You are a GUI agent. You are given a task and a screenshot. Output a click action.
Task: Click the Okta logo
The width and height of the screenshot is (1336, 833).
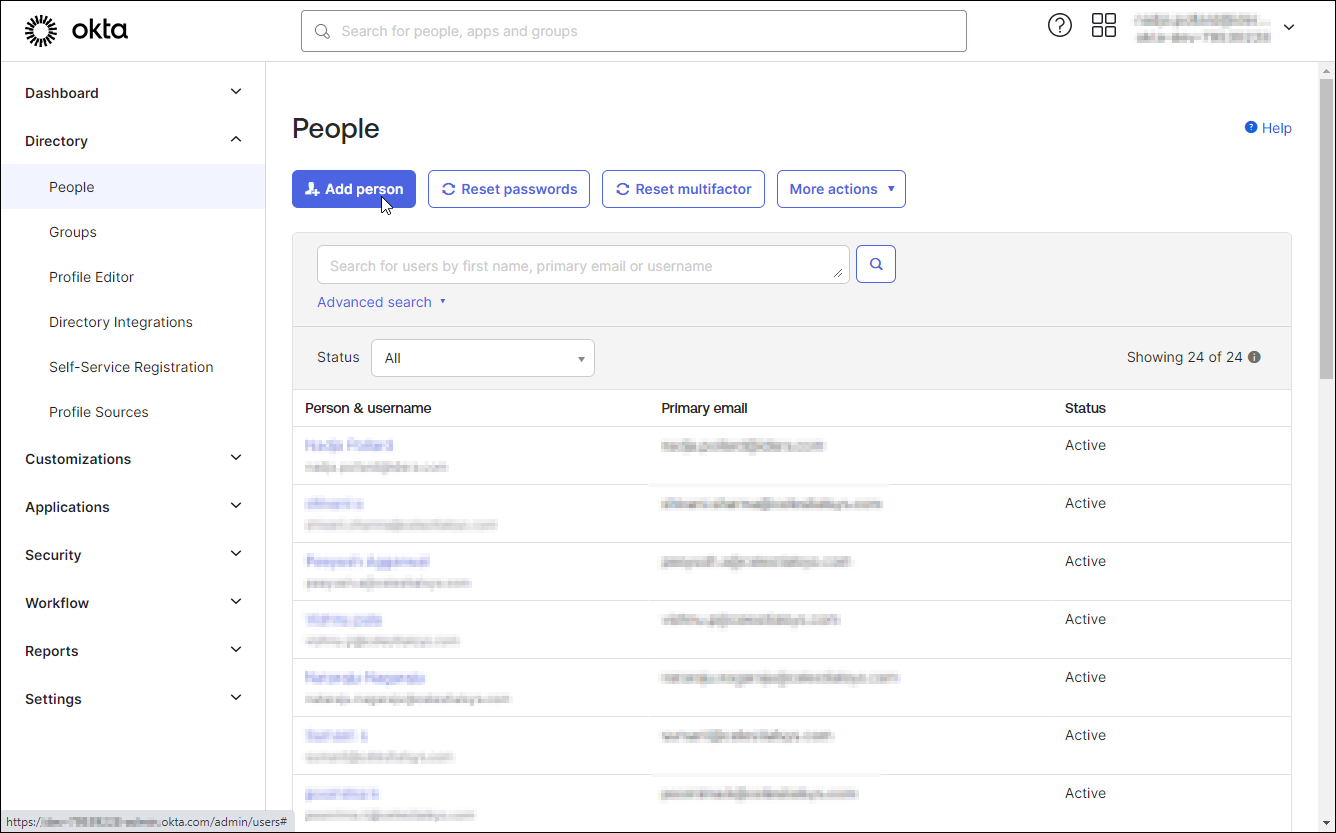point(76,31)
